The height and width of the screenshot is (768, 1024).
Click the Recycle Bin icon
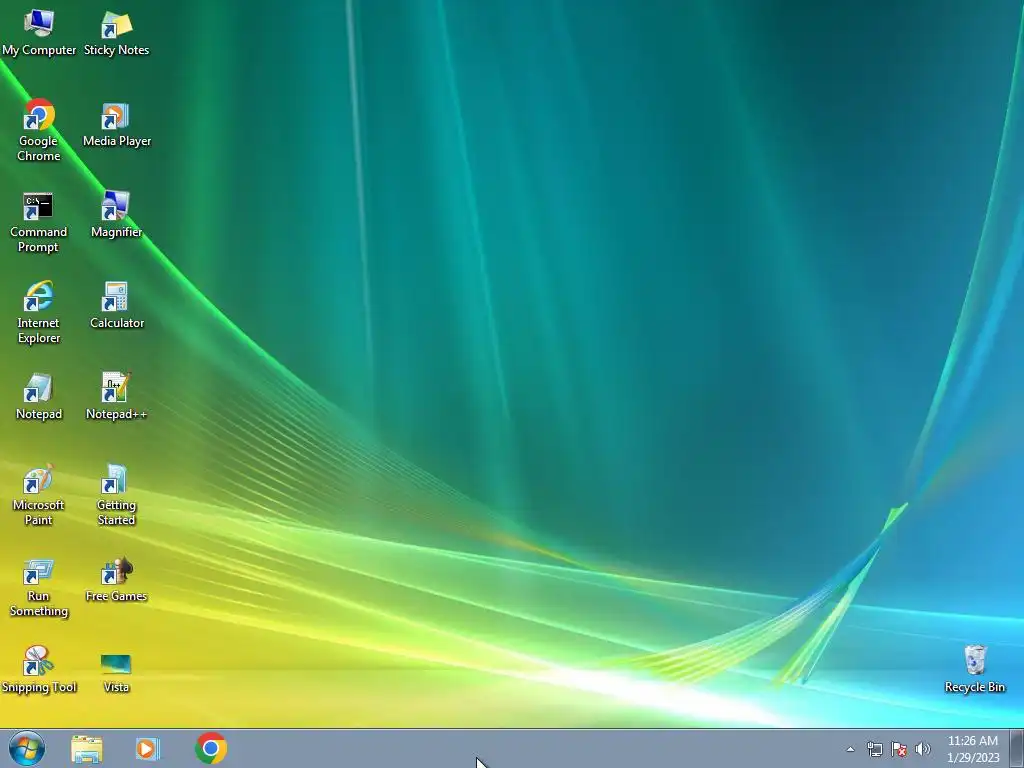974,669
